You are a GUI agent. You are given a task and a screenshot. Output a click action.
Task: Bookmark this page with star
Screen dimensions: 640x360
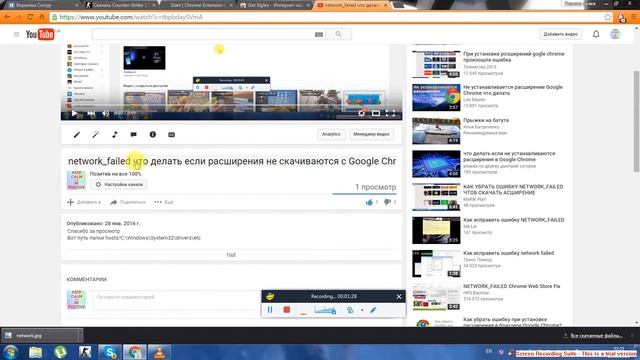point(608,17)
